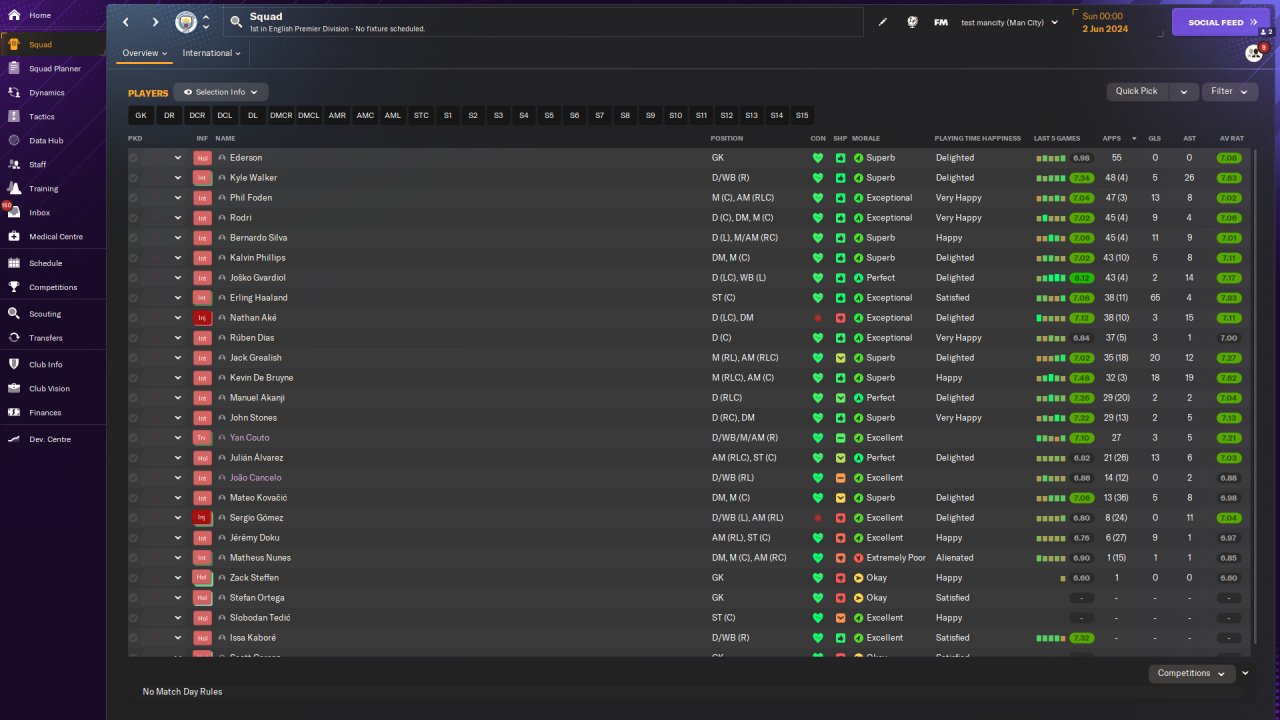1280x720 pixels.
Task: Select the S1 substitute slot tab
Action: [x=448, y=115]
